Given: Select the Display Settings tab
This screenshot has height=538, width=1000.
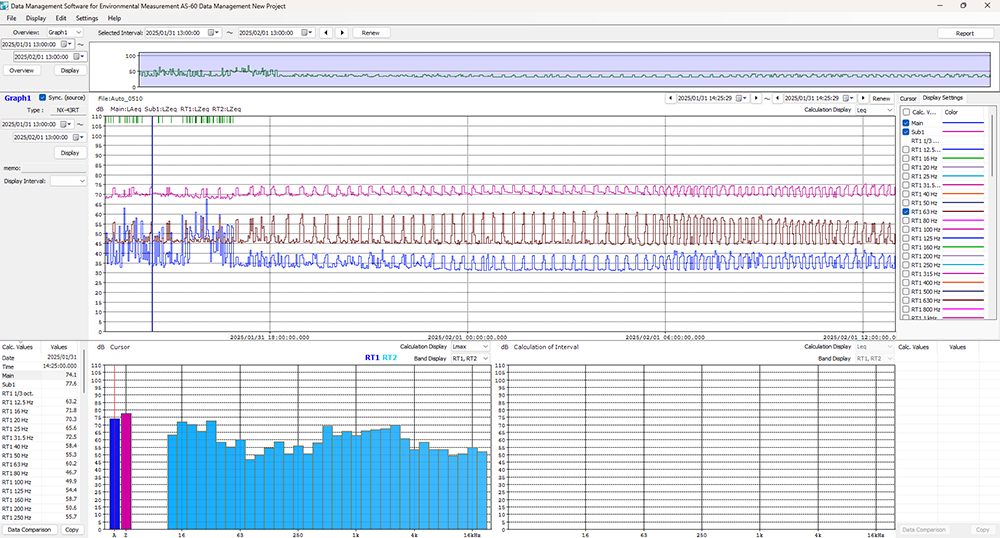Looking at the screenshot, I should coord(943,98).
